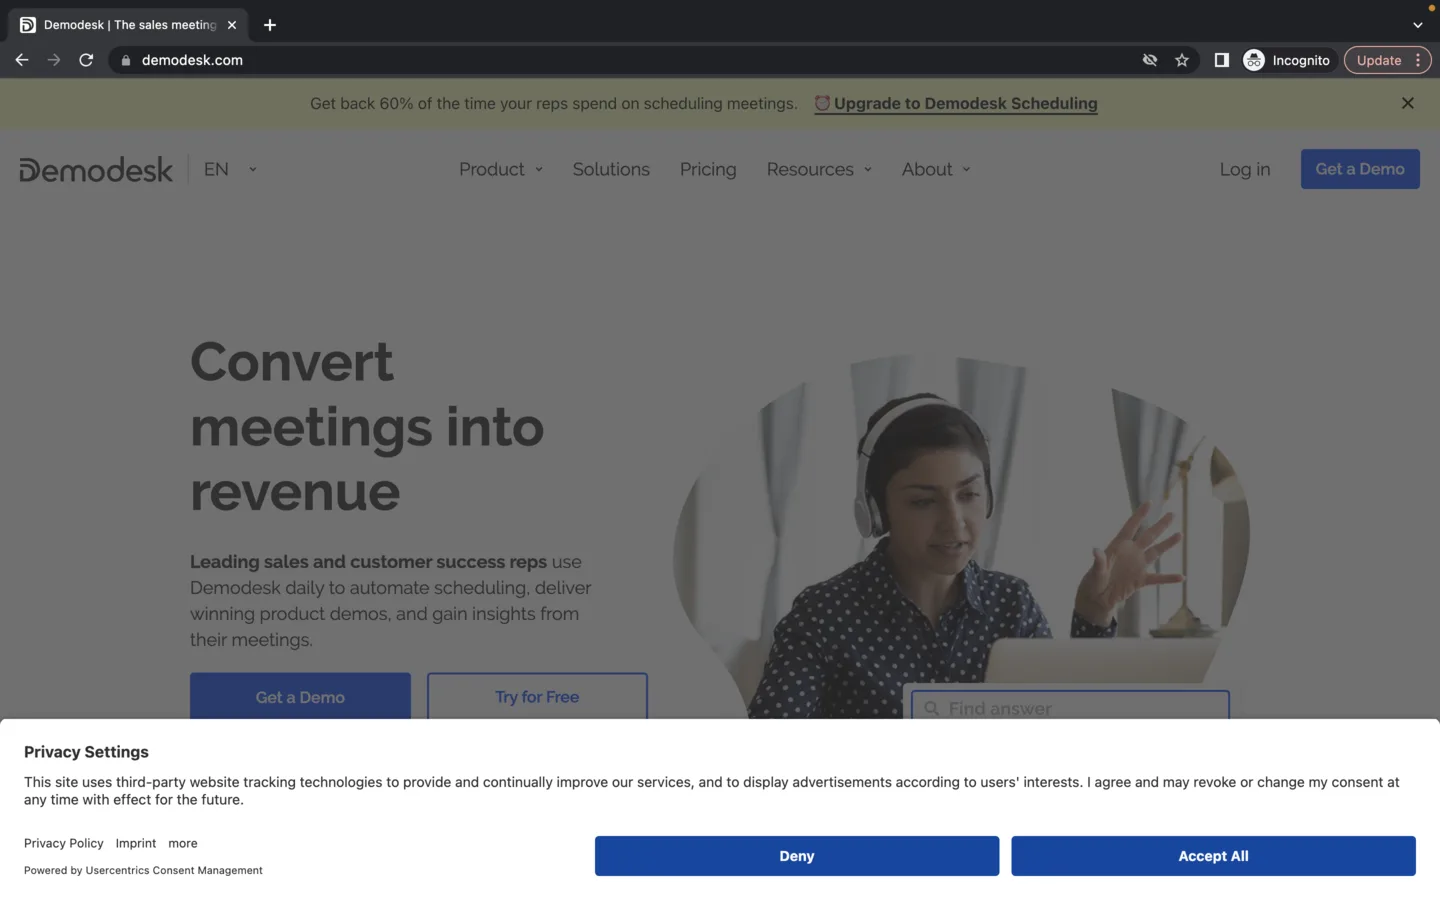The image size is (1440, 900).
Task: Click the Demodesk logo
Action: click(96, 170)
